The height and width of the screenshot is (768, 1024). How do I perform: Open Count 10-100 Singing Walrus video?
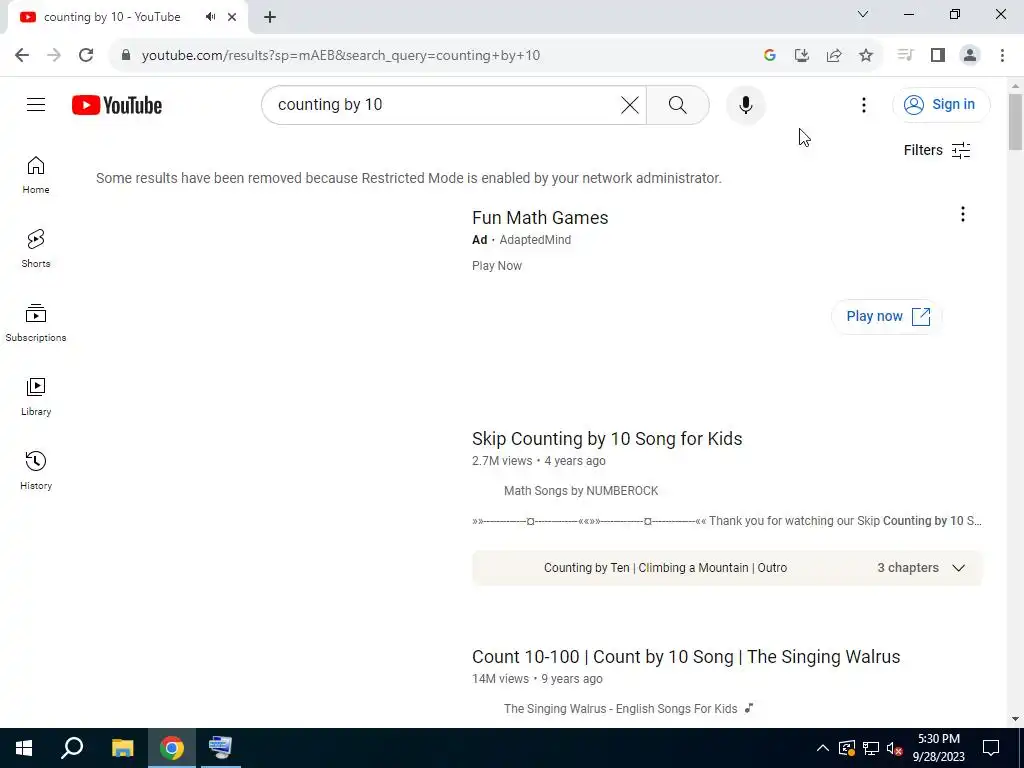tap(686, 656)
